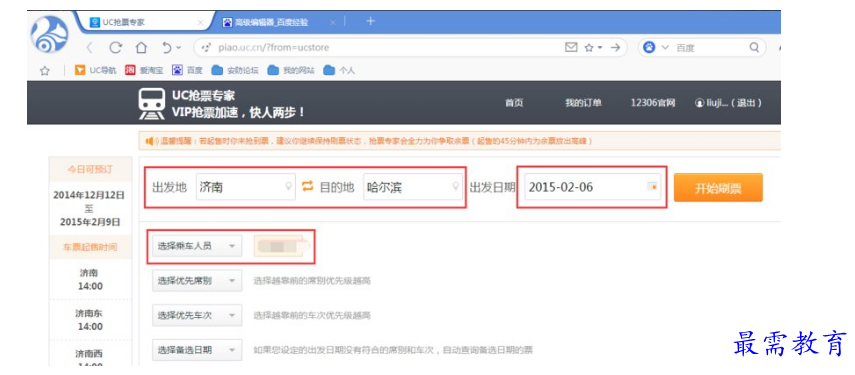Go back with the browser back arrow

point(90,48)
